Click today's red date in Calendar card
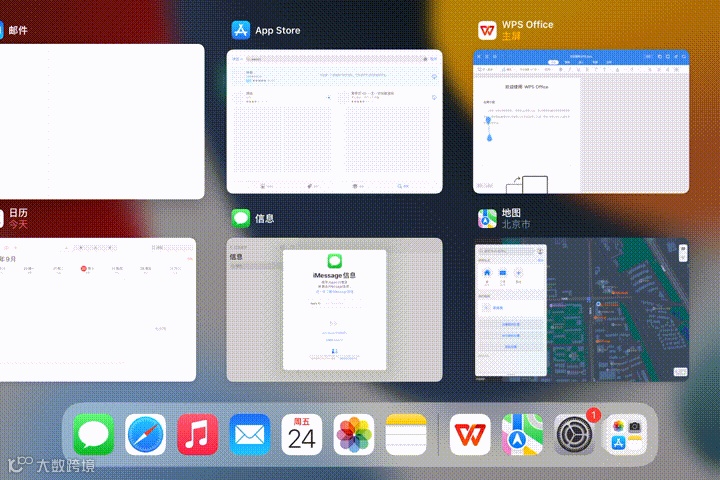 click(84, 268)
